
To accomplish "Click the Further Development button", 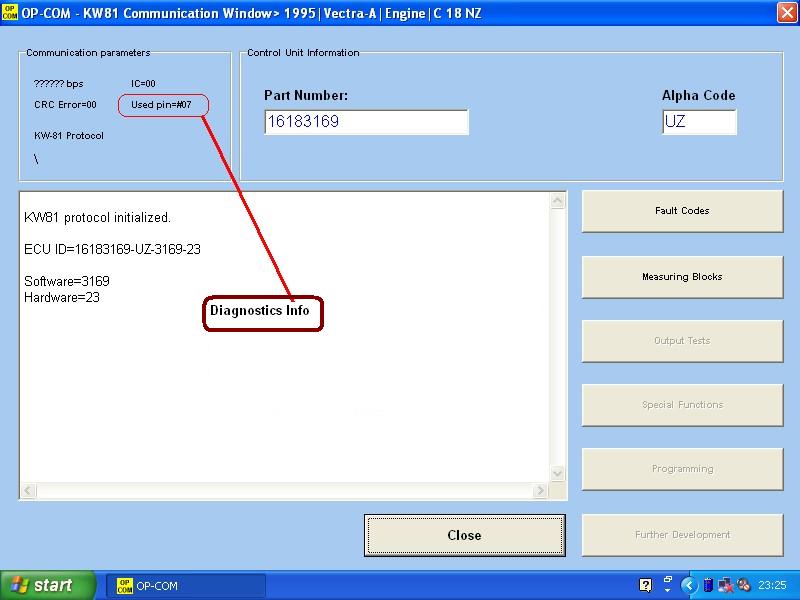I will coord(682,535).
